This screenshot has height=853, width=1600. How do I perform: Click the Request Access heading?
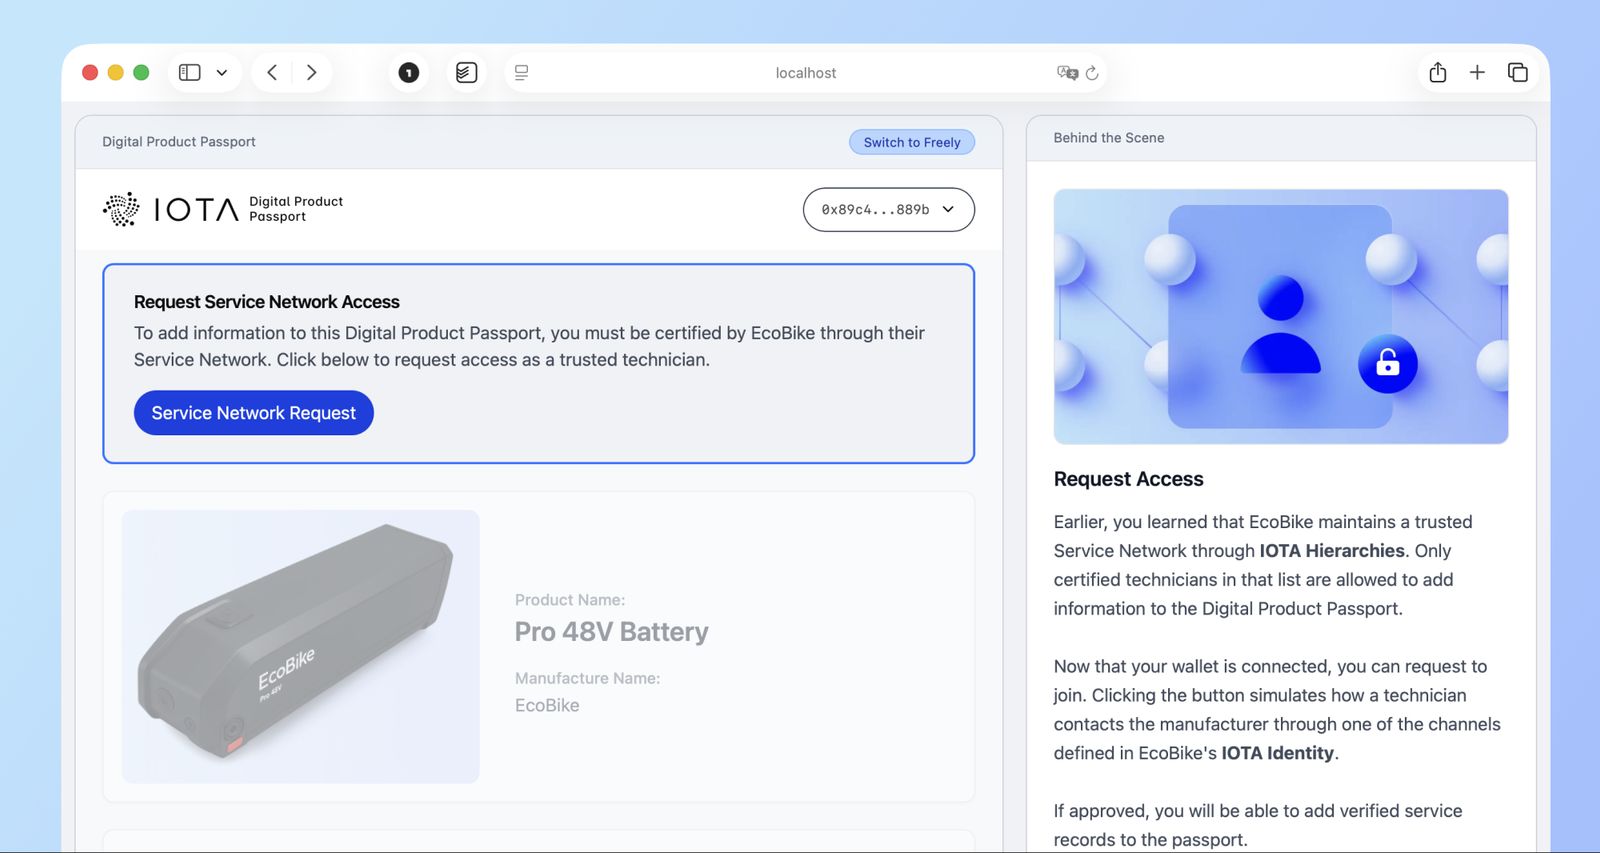tap(1129, 479)
